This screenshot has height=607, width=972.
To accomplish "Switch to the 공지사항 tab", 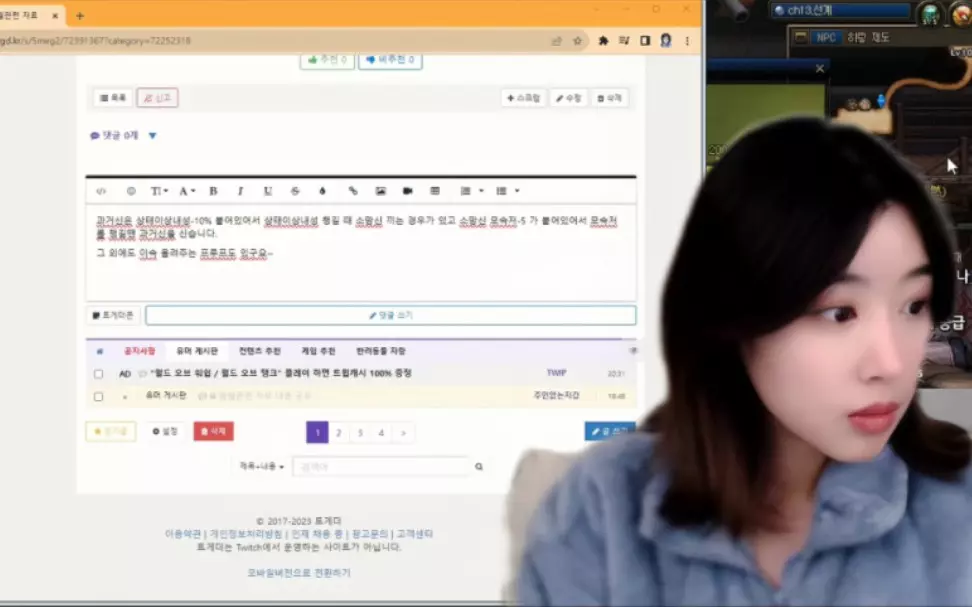I will point(139,351).
